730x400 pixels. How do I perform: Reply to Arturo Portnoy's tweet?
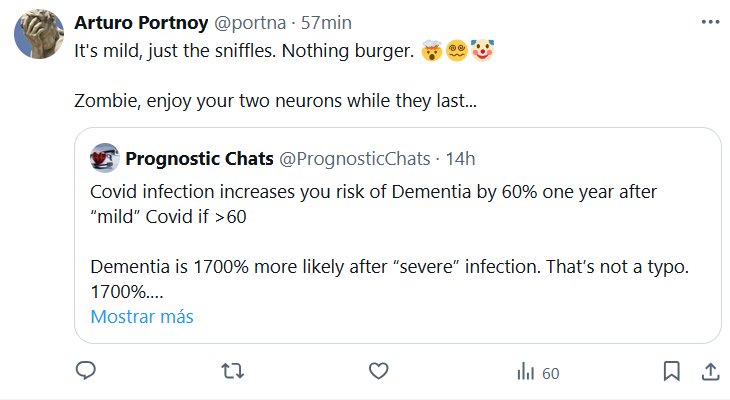[86, 372]
